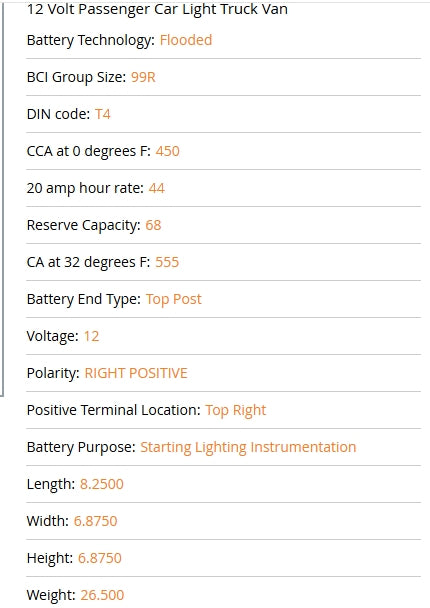Select the 44 amp hour rate value
Screen dimensions: 430x608
[x=157, y=188]
